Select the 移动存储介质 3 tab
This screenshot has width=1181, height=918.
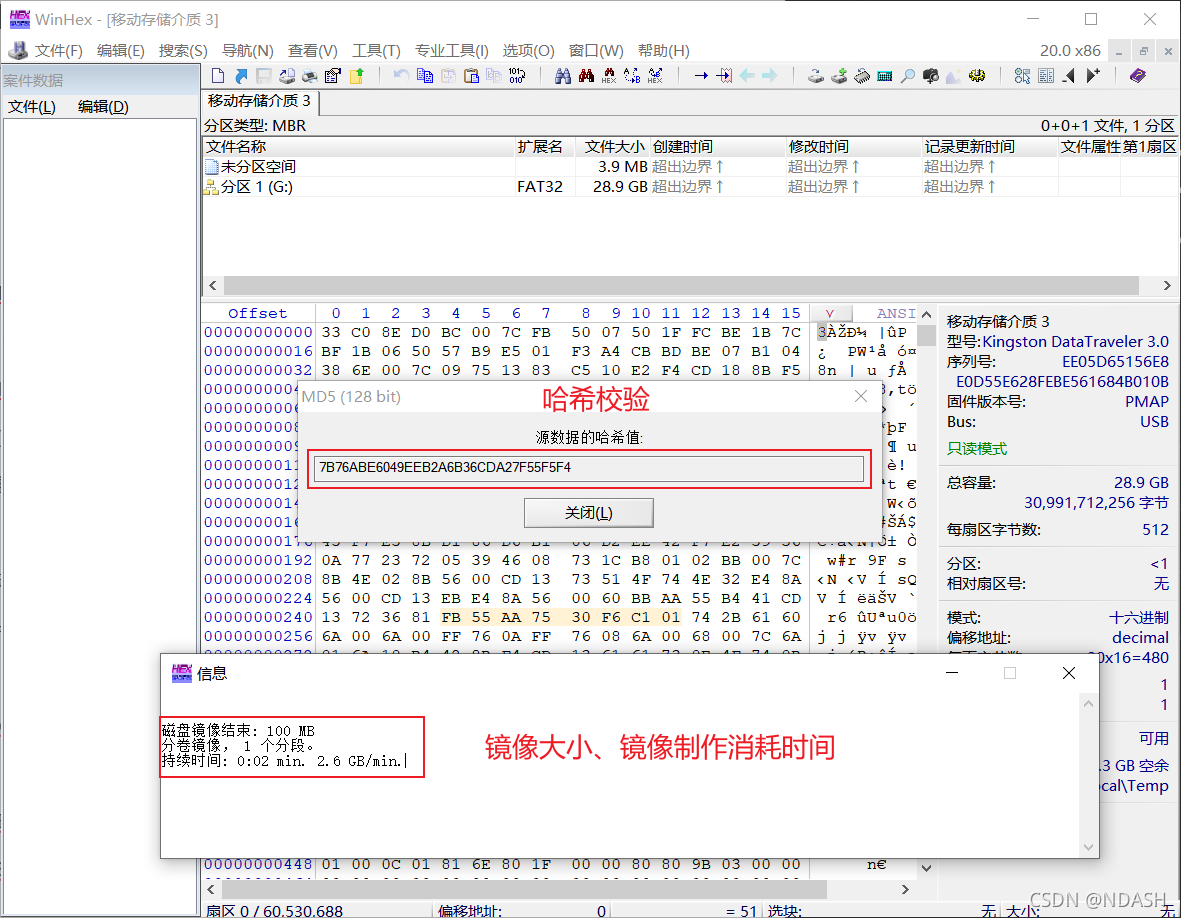coord(260,101)
